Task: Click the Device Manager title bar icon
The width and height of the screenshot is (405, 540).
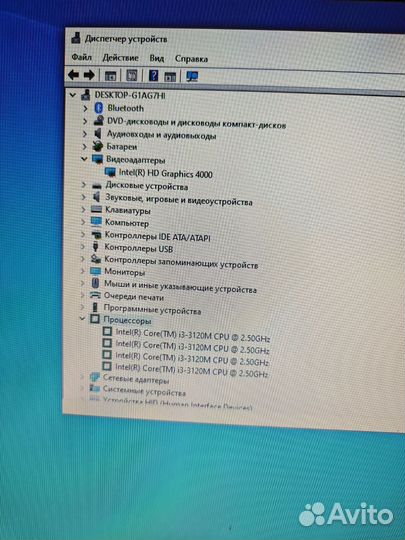Action: (x=76, y=38)
